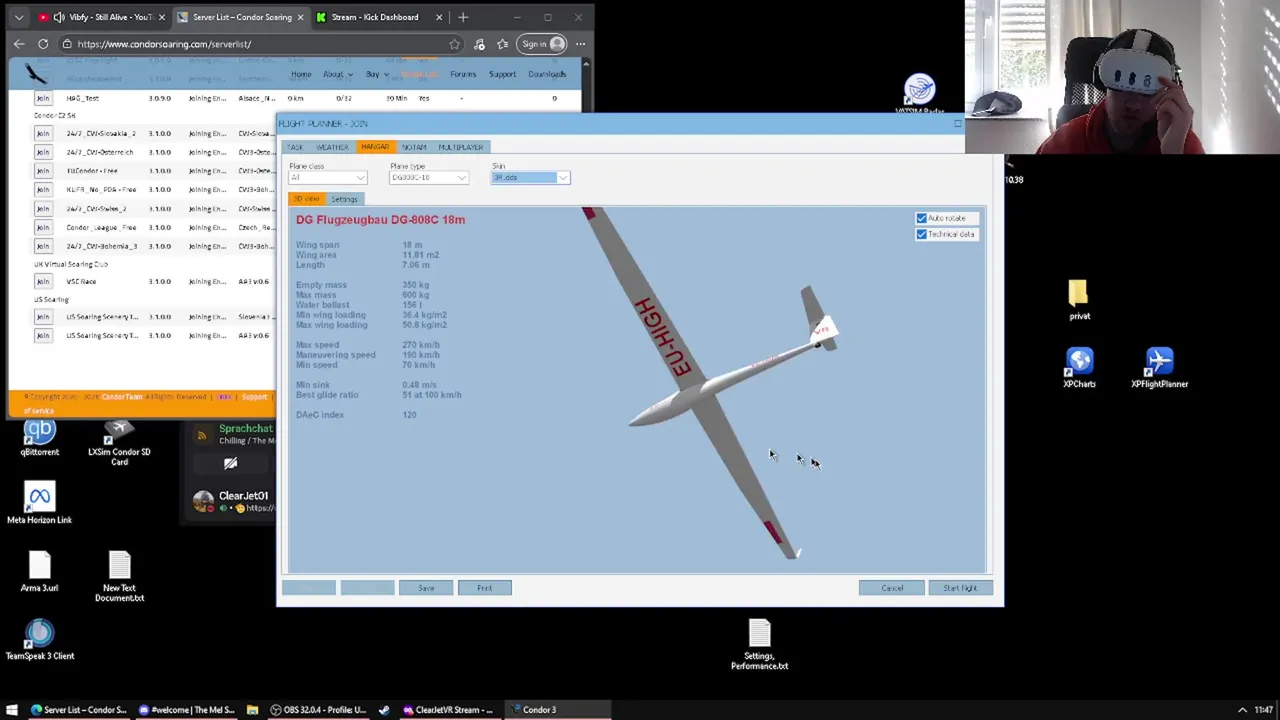The height and width of the screenshot is (720, 1280).
Task: Uncheck the Auto rotate checkbox
Action: pyautogui.click(x=921, y=218)
